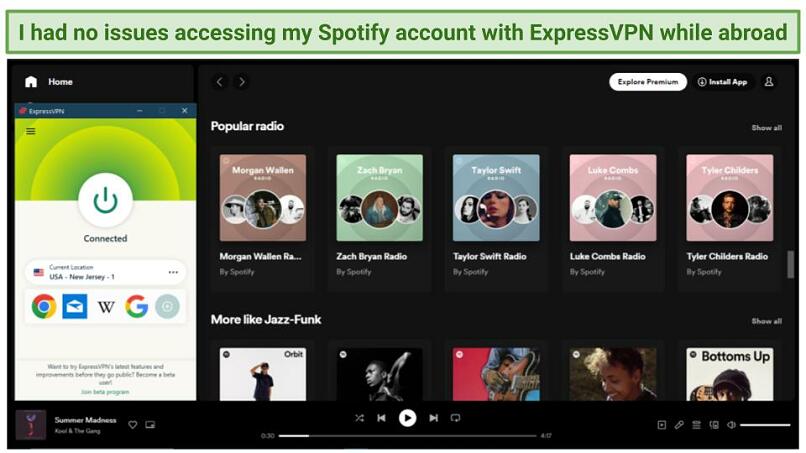Play the current song

point(408,418)
